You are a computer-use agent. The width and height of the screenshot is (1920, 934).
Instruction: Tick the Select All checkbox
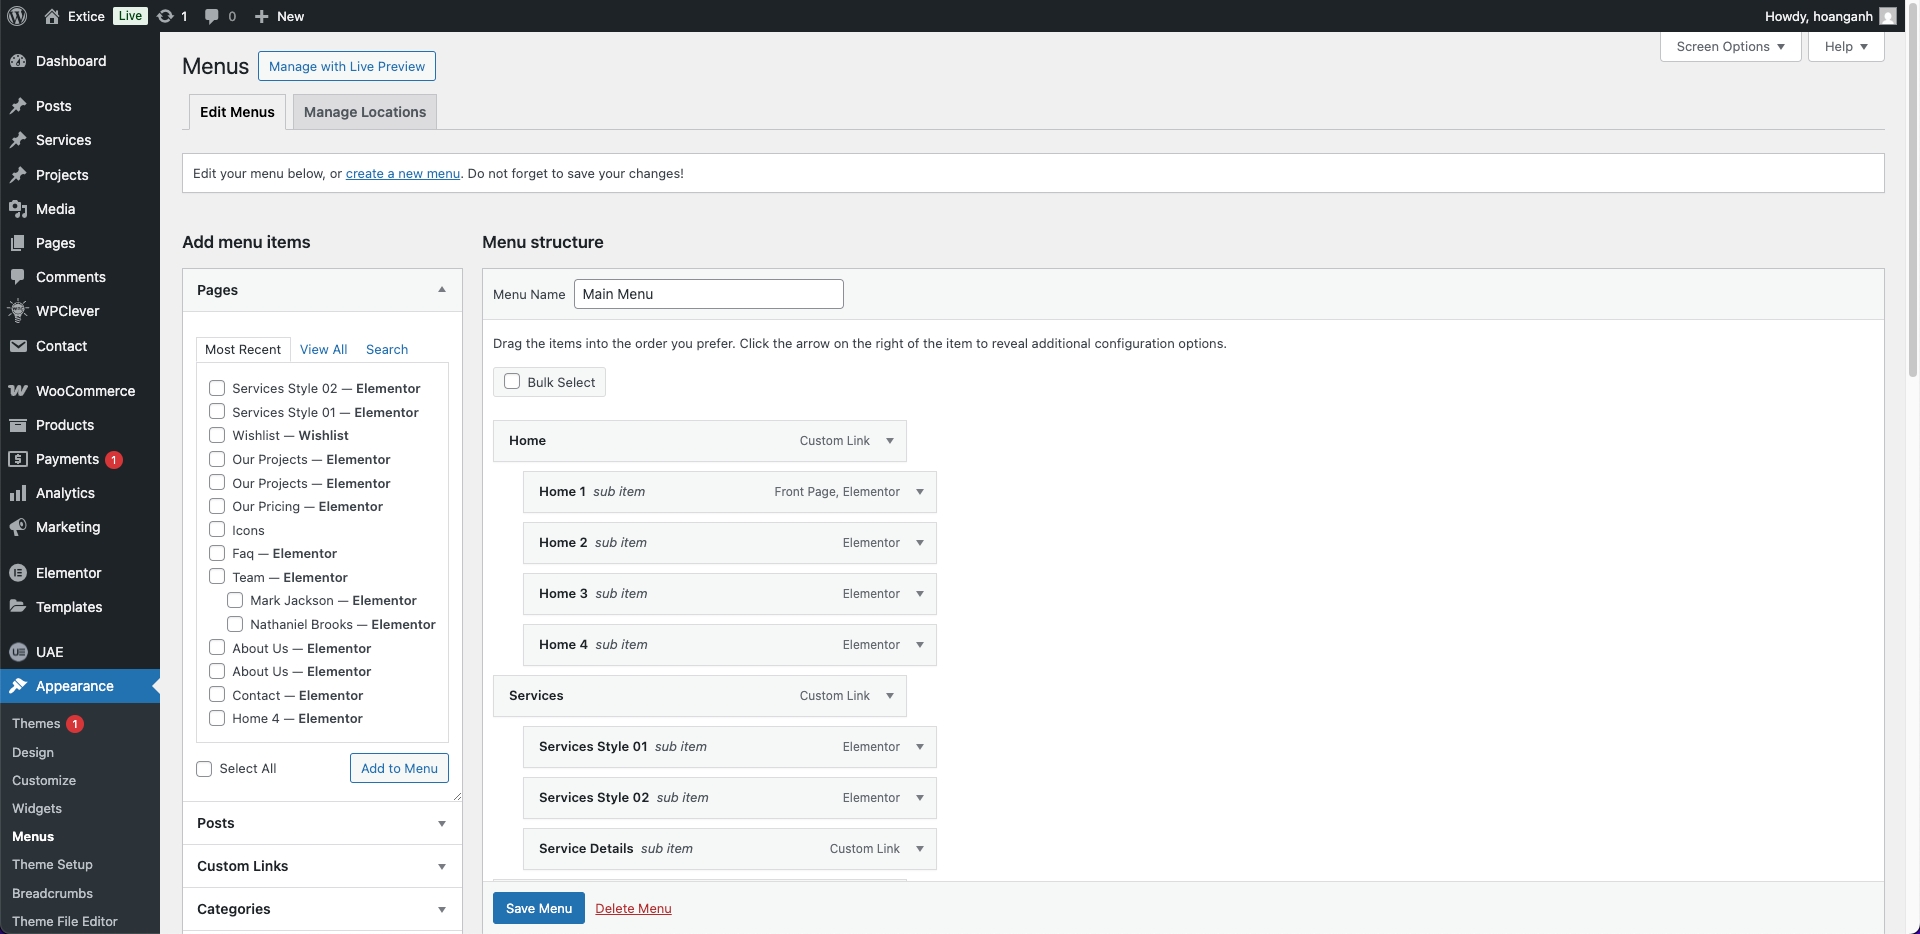[x=204, y=769]
